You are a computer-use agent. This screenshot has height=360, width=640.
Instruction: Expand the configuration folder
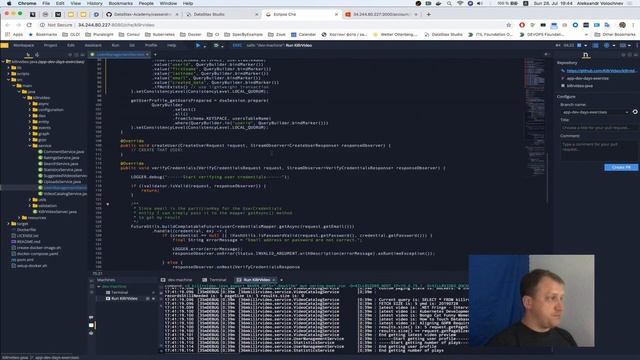30,110
